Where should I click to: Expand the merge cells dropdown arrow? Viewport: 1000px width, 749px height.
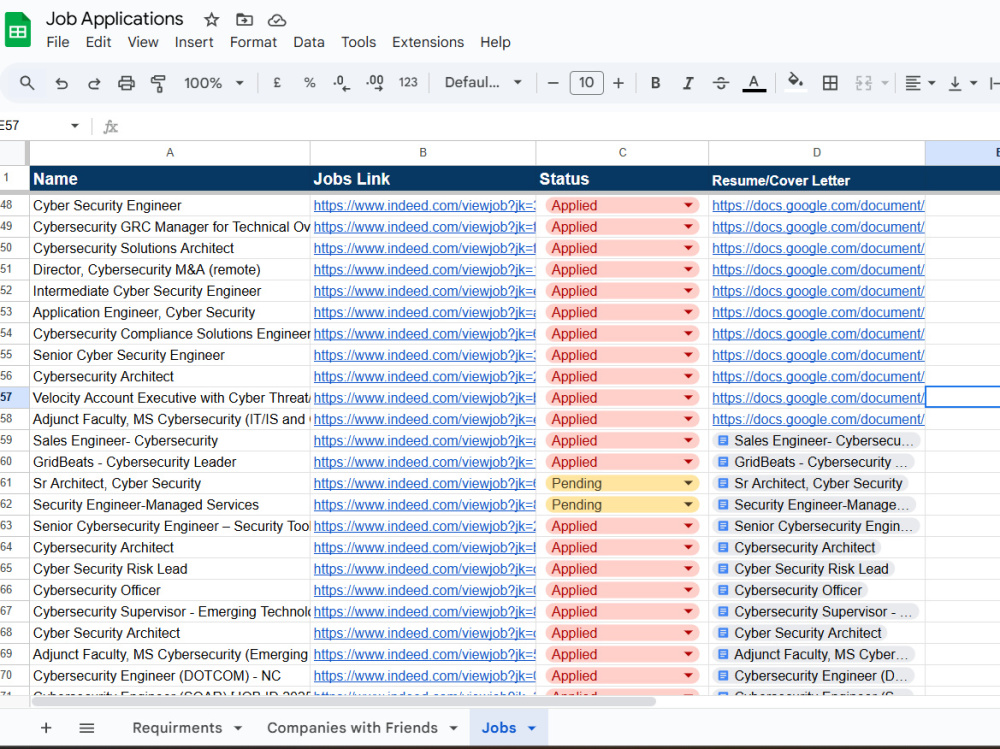(x=885, y=83)
